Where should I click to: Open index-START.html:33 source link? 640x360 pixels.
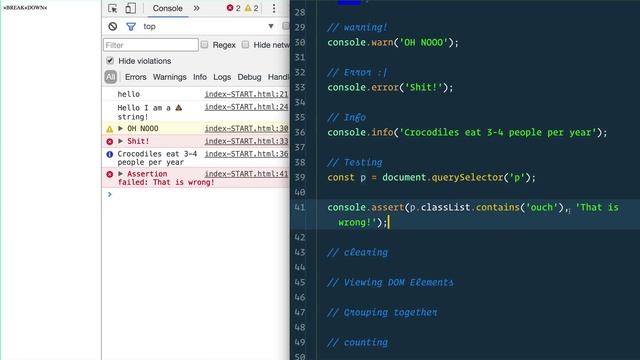point(246,141)
